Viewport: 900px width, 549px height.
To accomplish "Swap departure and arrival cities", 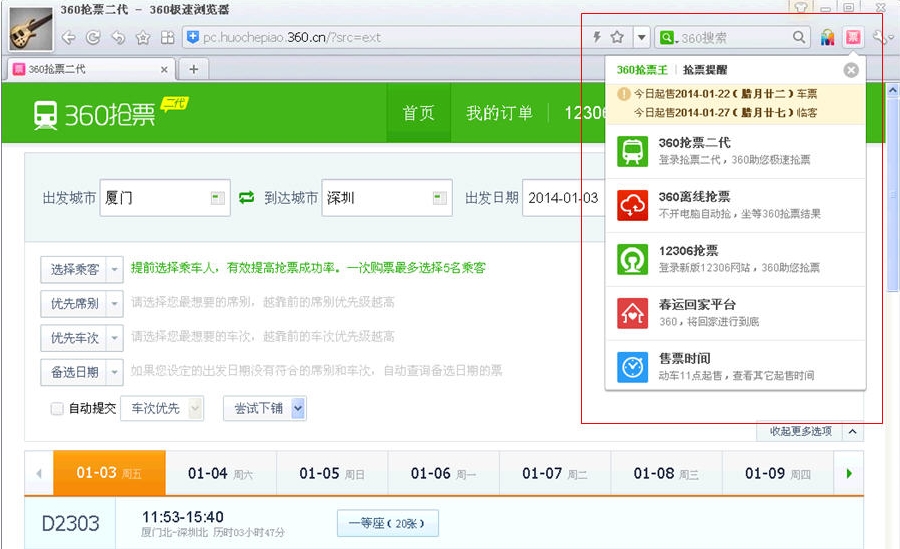I will (x=247, y=198).
